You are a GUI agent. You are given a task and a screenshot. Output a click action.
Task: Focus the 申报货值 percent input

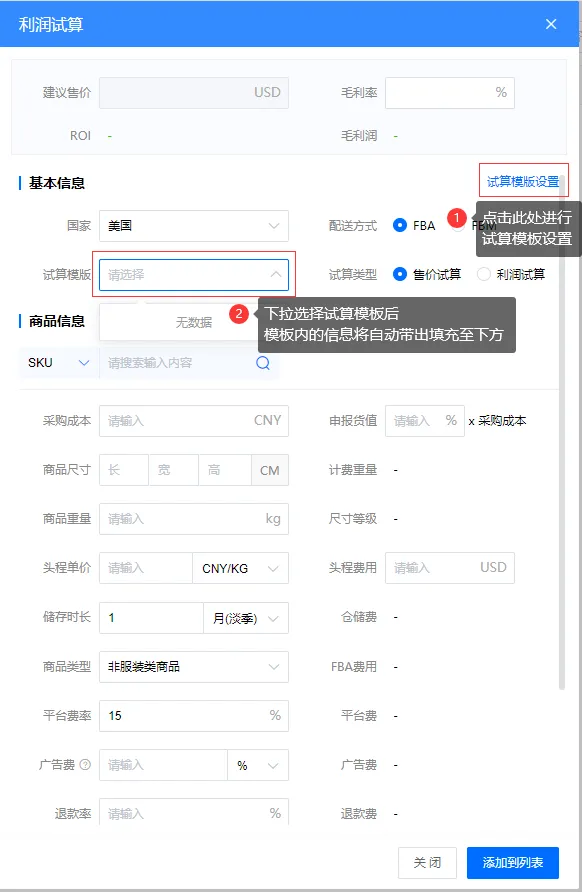point(425,421)
